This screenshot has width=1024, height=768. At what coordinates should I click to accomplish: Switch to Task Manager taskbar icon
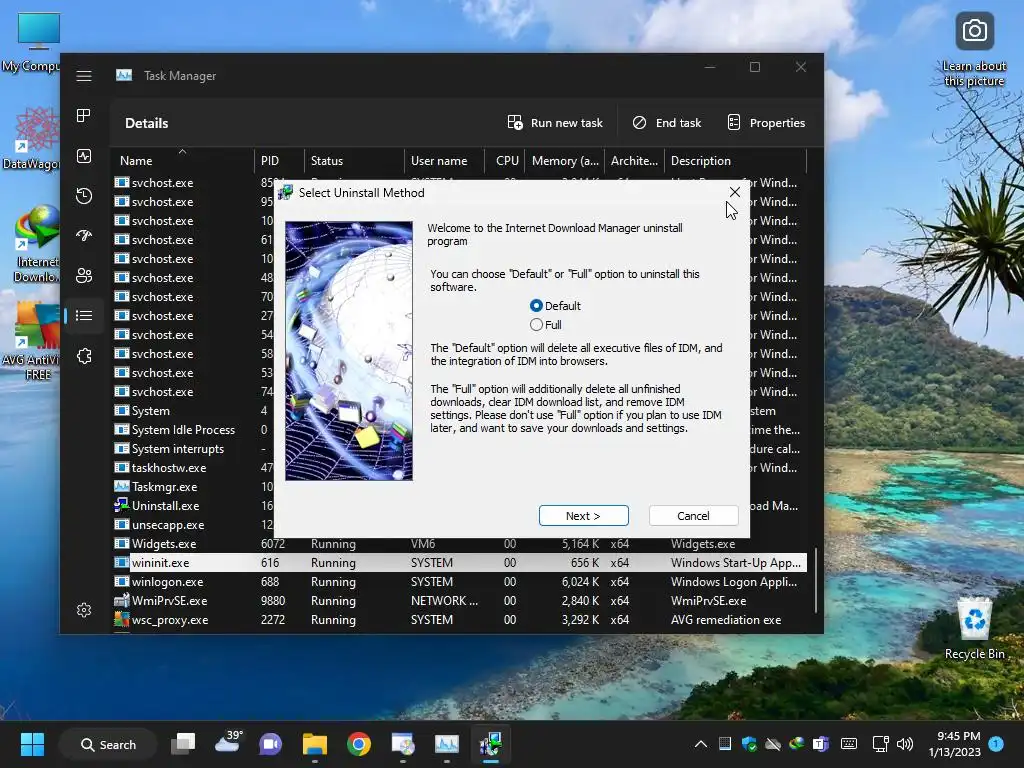[447, 744]
